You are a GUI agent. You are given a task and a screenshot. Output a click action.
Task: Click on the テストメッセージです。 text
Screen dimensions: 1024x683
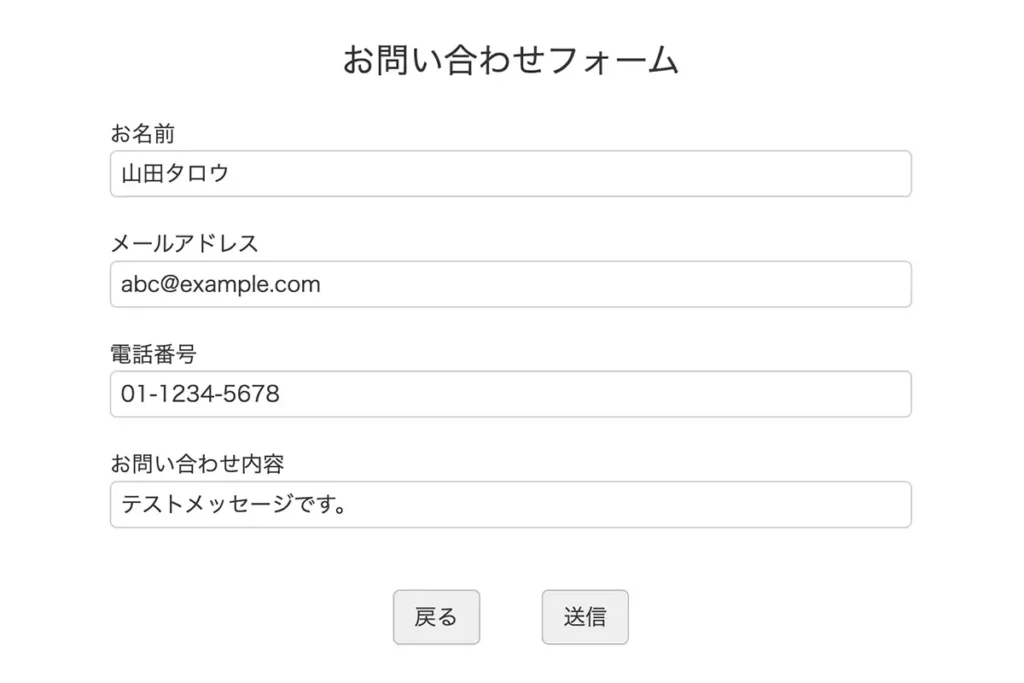[234, 504]
